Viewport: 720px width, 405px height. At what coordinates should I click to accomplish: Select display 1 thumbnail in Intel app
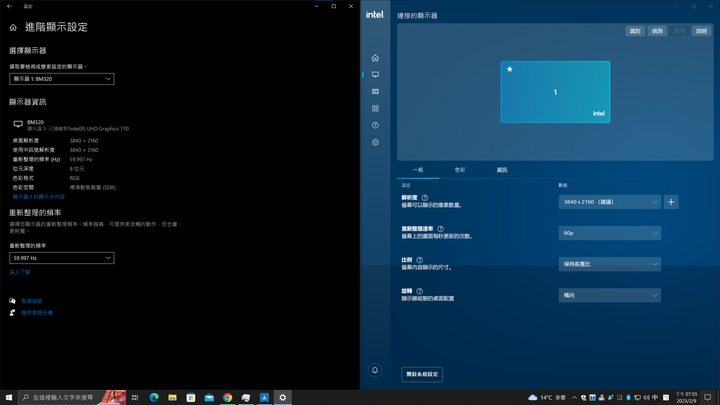(555, 92)
